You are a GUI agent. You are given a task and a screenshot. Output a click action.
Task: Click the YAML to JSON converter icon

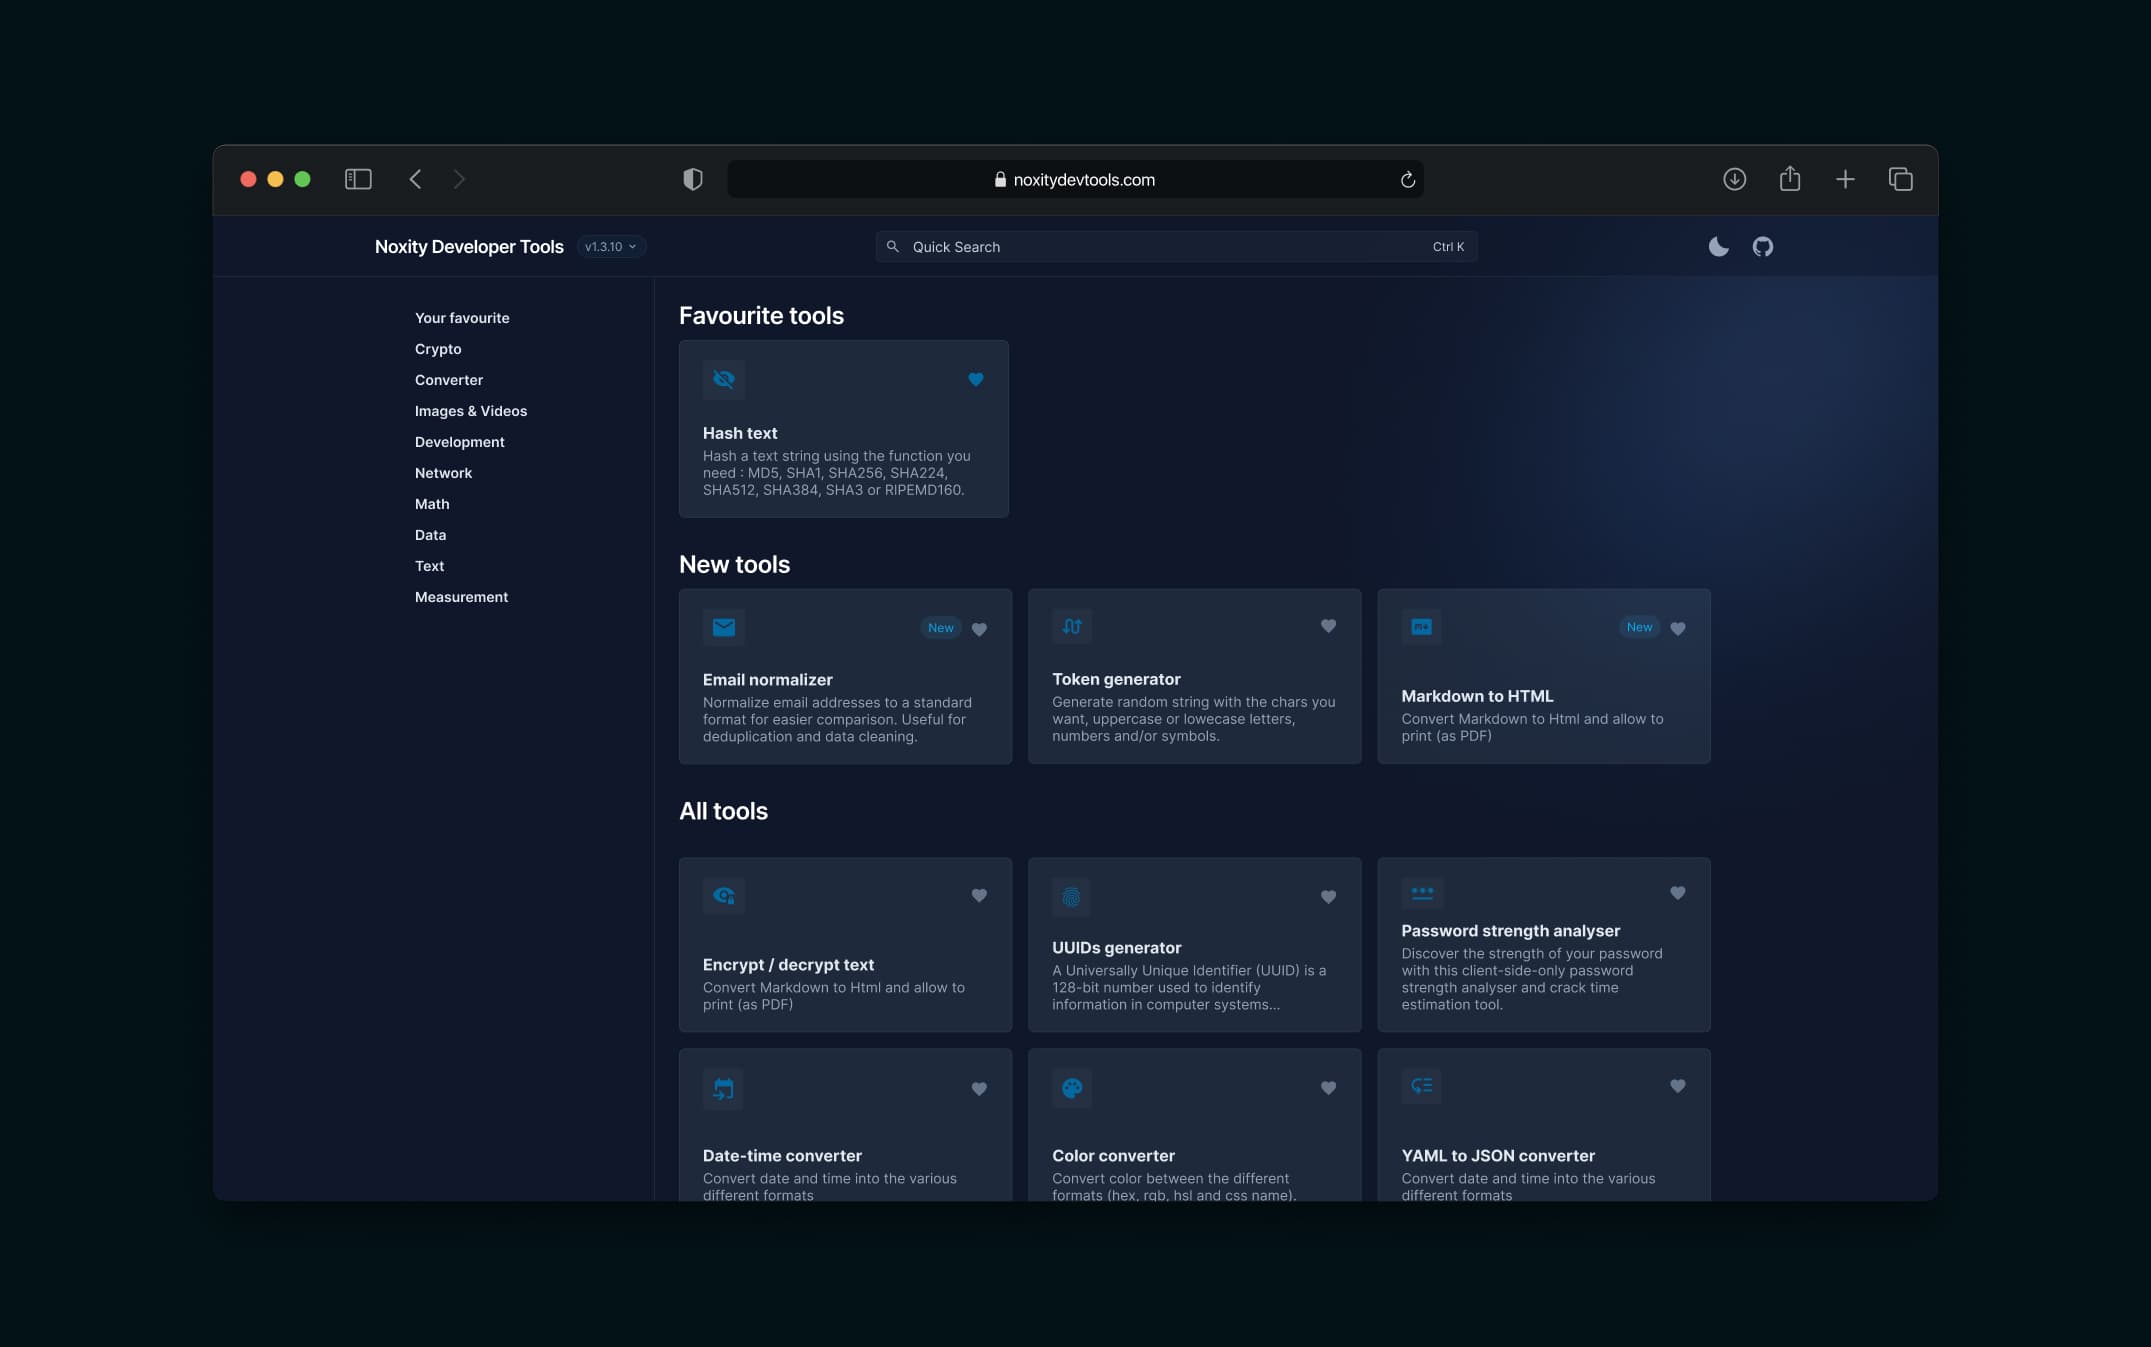(1421, 1085)
